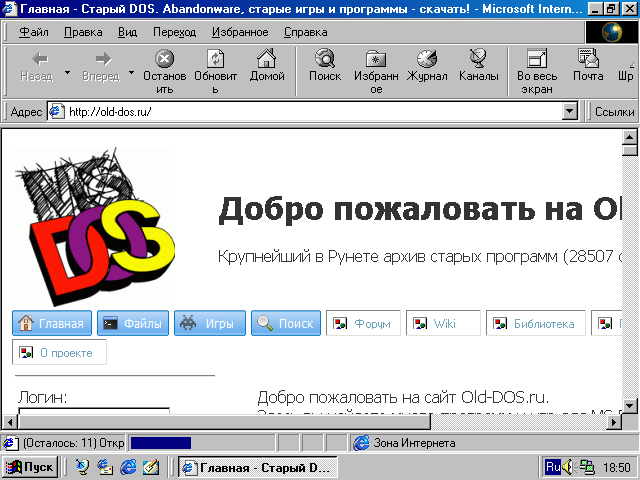Open the Журнал history icon
640x480 pixels.
(x=427, y=67)
